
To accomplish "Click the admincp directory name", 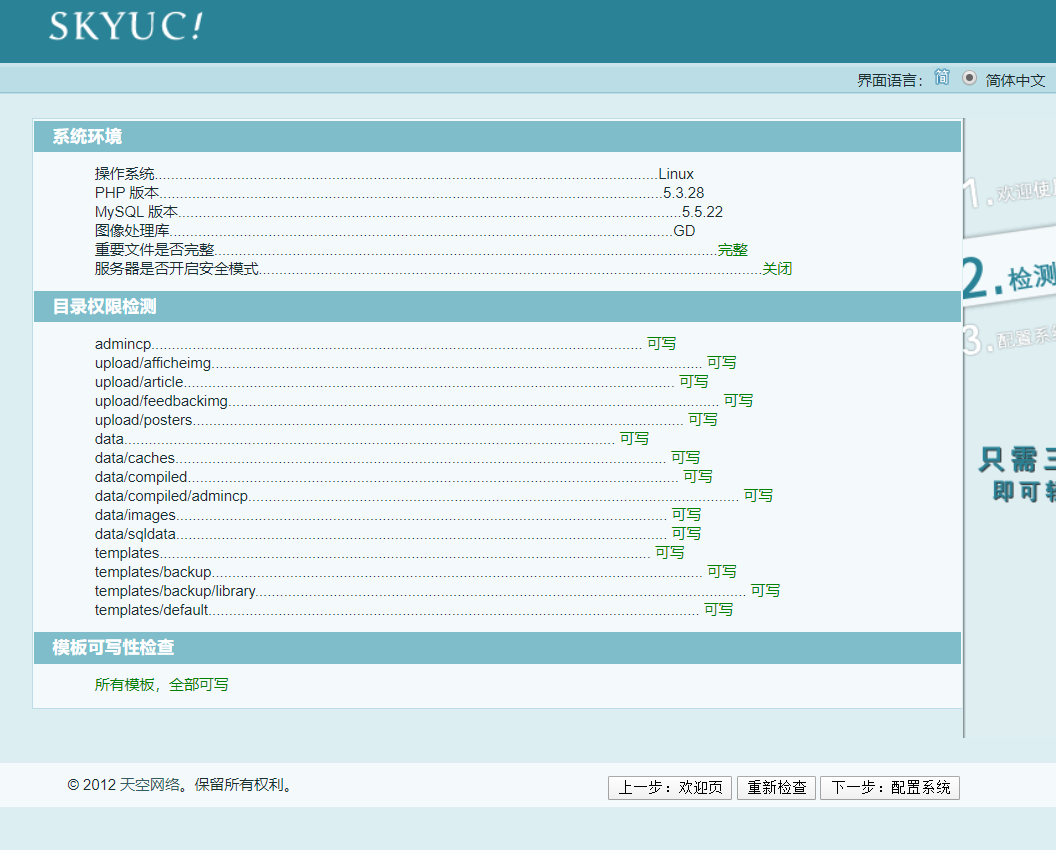I will [123, 344].
